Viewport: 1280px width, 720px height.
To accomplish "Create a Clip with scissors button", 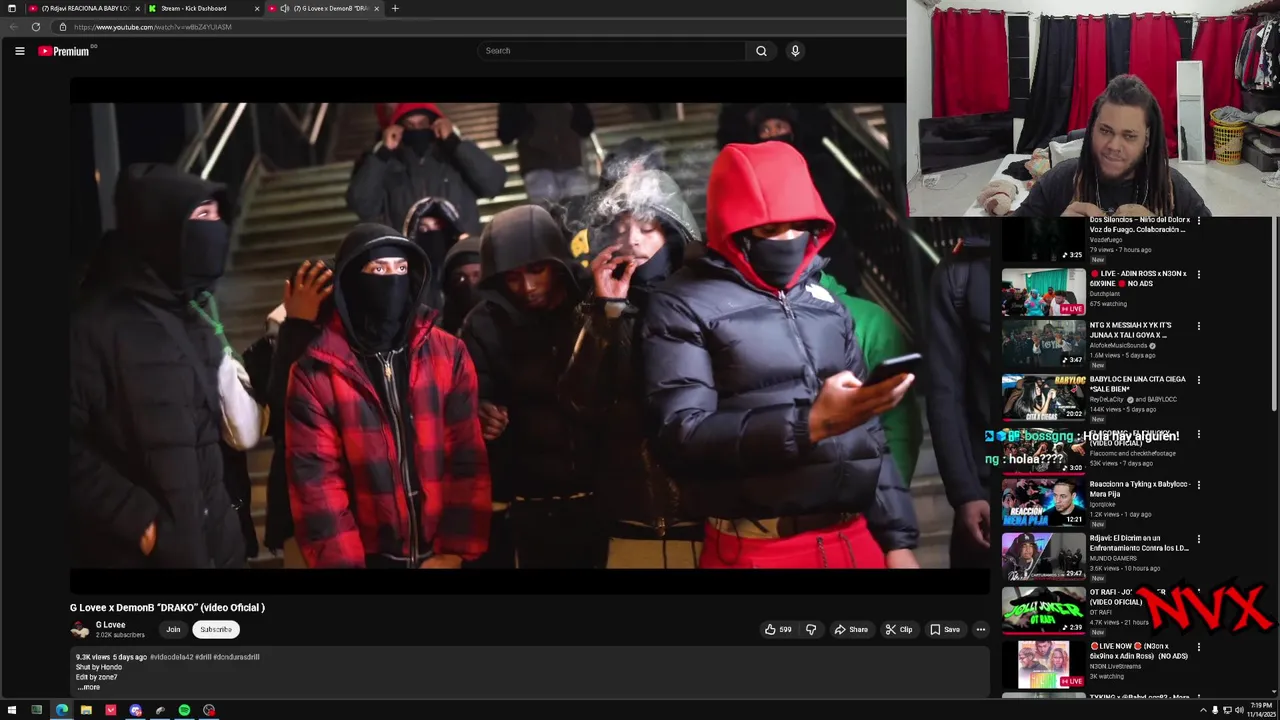I will pyautogui.click(x=898, y=630).
